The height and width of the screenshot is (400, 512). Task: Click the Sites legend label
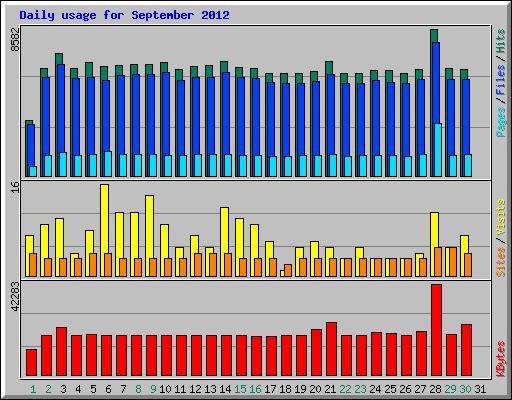(500, 262)
